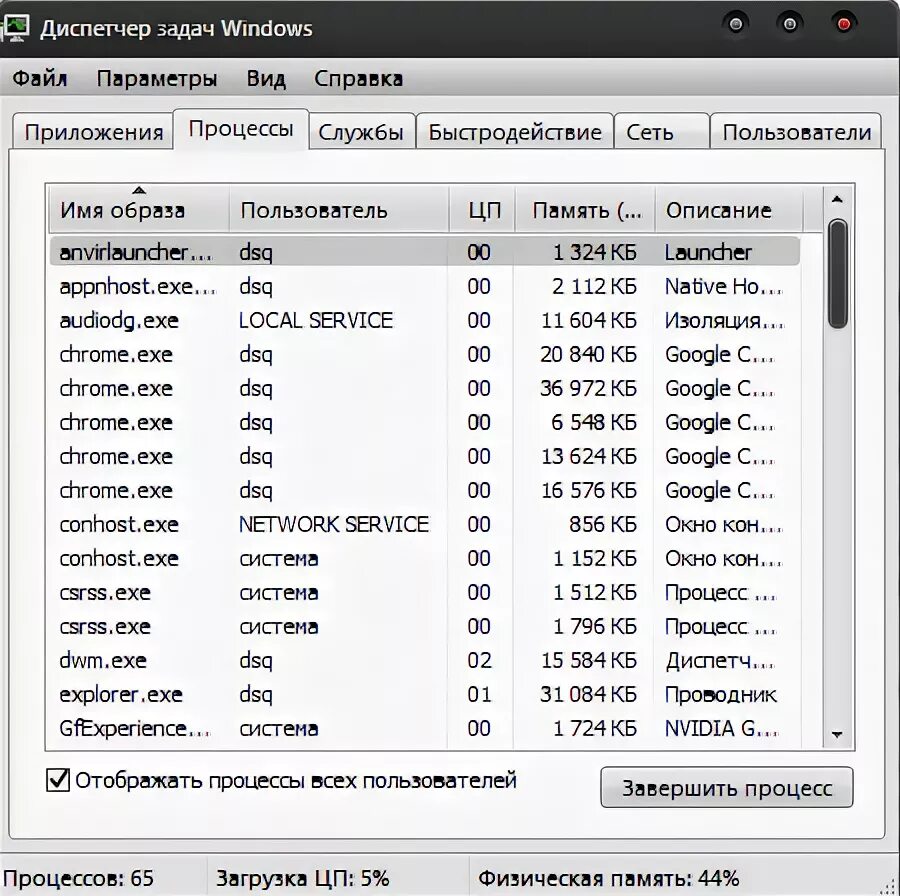Select the dwm.exe process

pos(425,660)
